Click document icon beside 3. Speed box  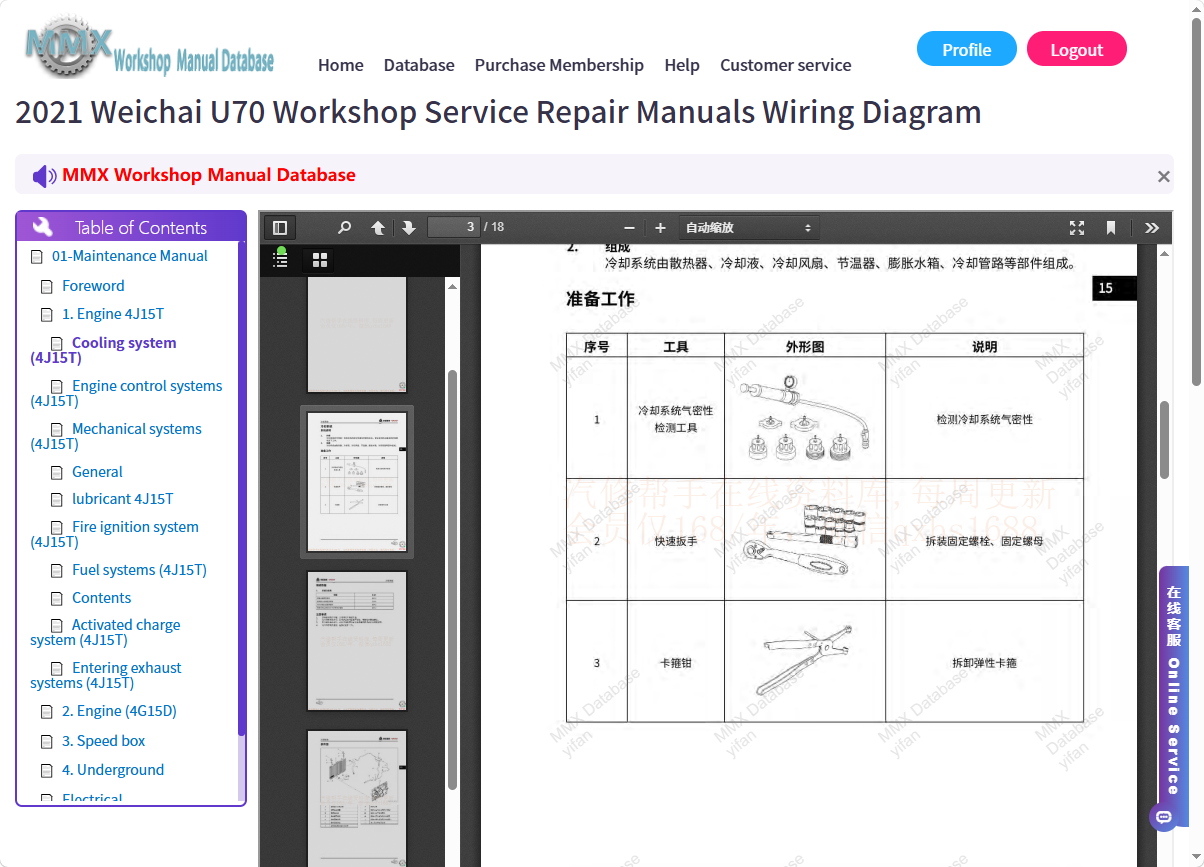(46, 742)
